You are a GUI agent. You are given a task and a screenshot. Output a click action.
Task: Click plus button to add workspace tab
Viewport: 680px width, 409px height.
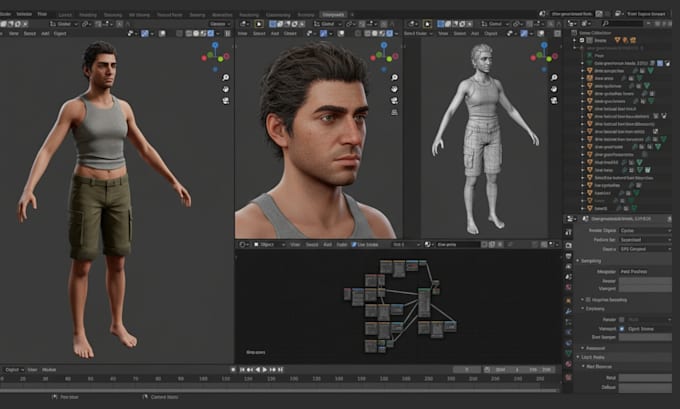click(x=352, y=14)
